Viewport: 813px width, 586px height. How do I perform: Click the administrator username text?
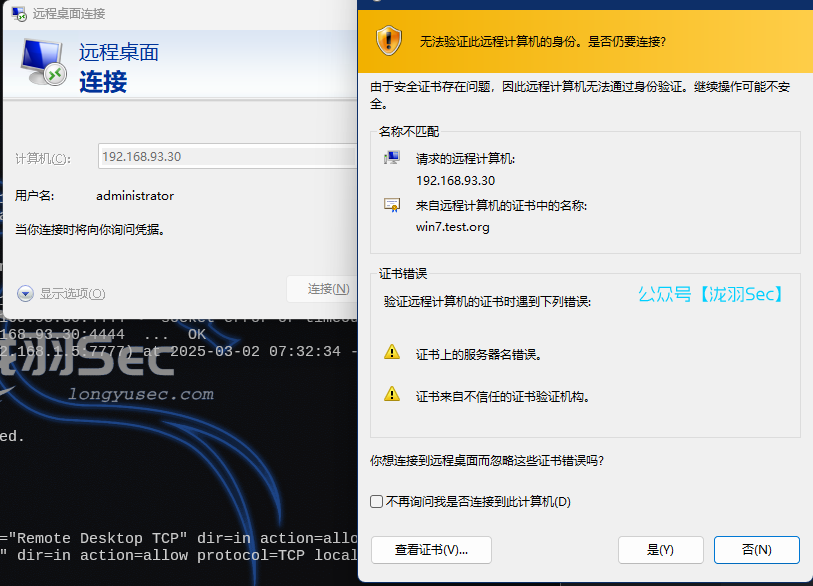click(x=135, y=196)
